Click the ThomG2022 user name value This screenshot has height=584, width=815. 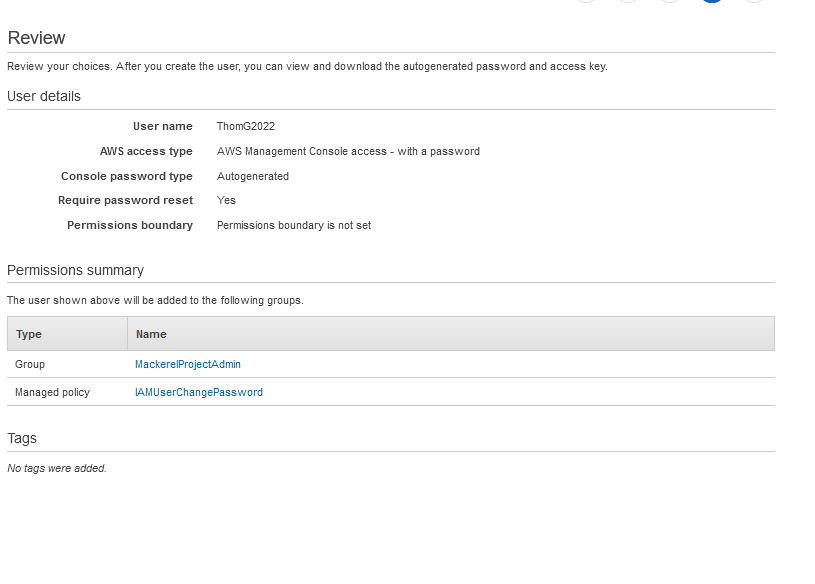(x=246, y=127)
